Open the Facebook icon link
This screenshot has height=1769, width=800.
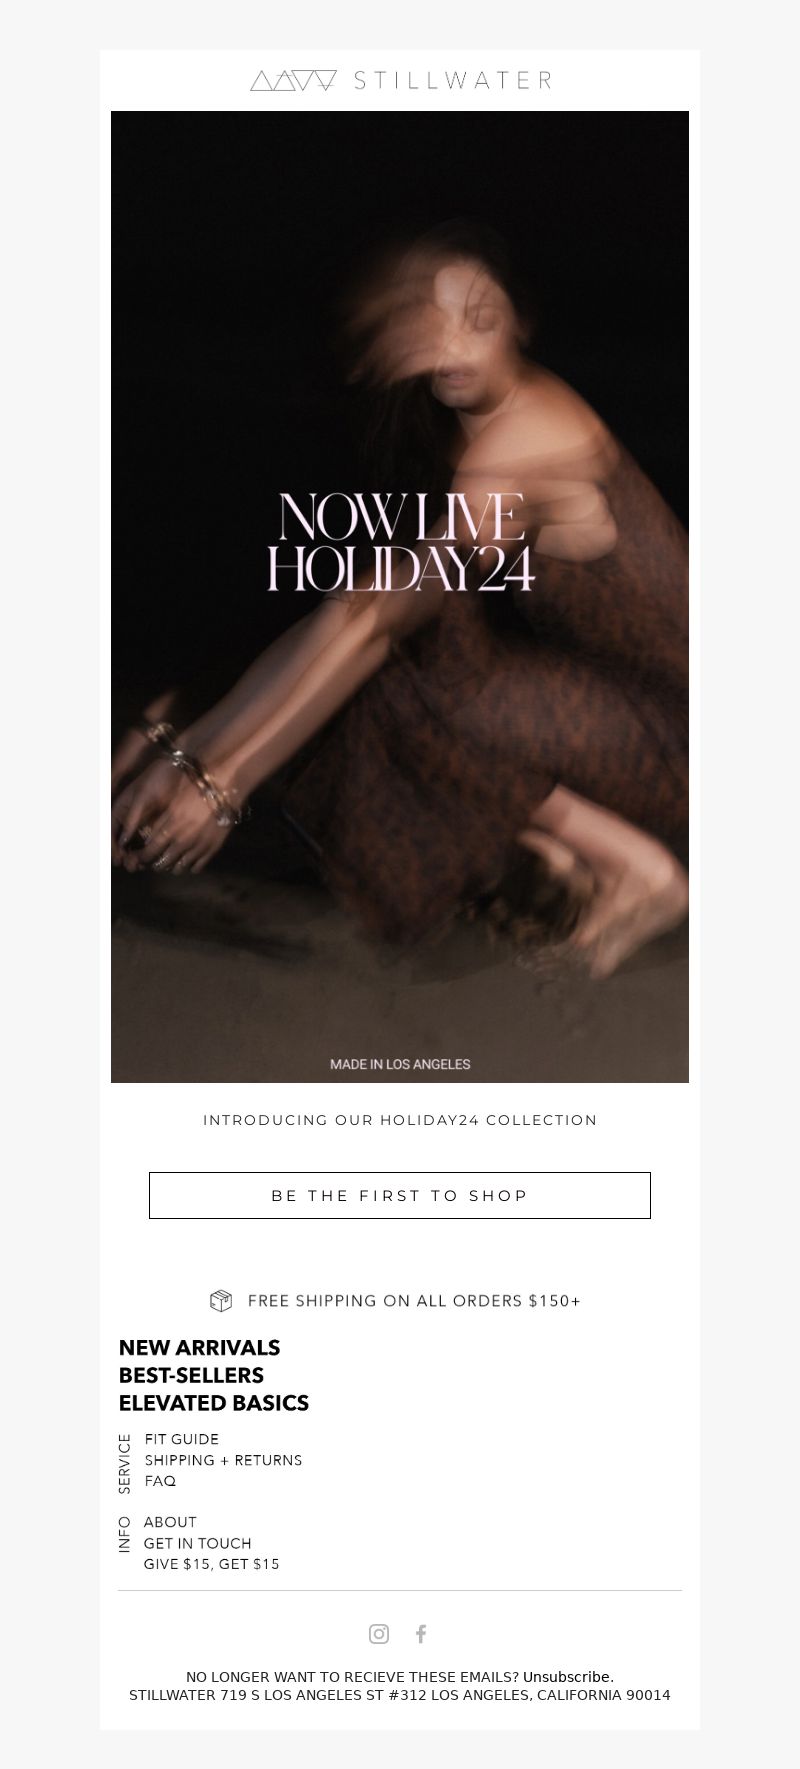(x=421, y=1633)
